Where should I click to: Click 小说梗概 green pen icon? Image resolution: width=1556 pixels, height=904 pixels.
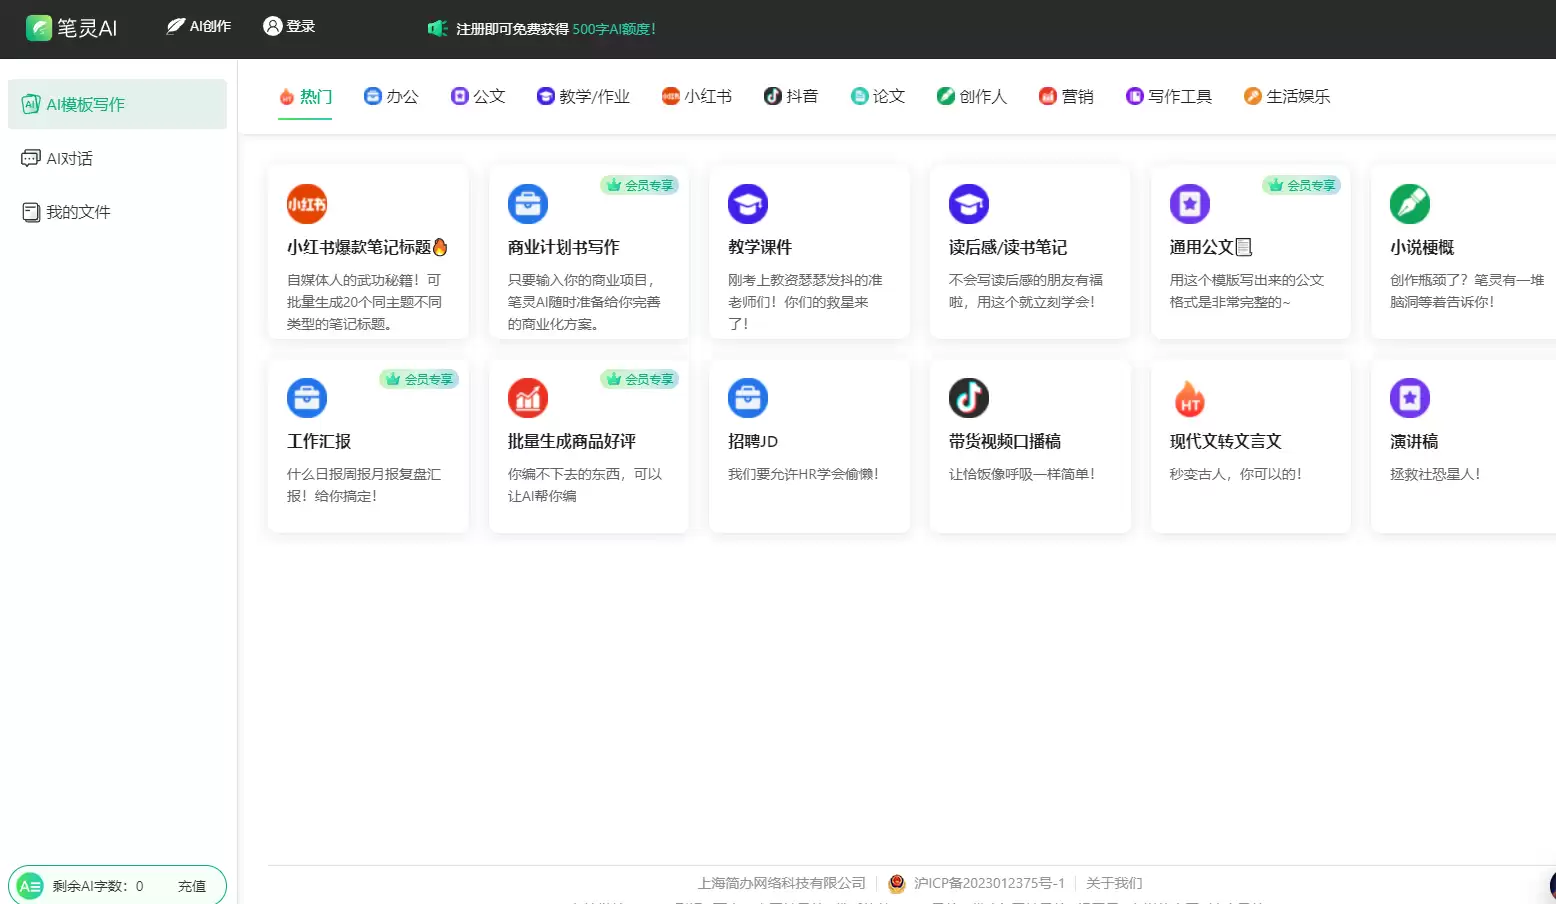click(1410, 204)
